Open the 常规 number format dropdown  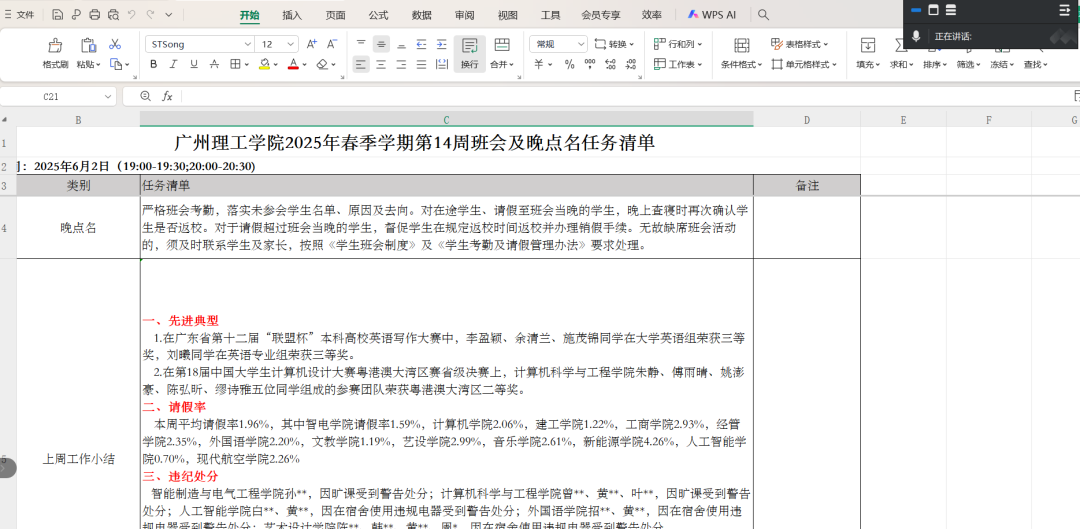[x=581, y=45]
